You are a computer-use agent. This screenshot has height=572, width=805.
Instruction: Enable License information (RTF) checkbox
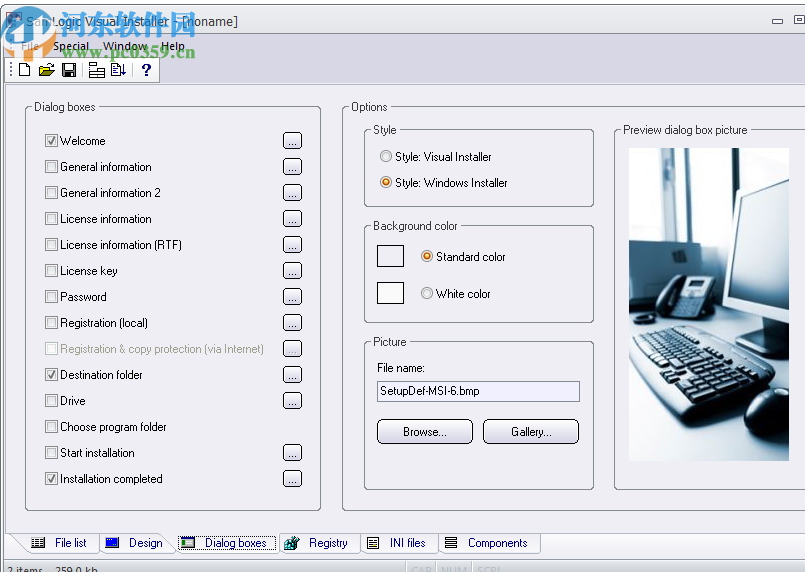pos(51,245)
